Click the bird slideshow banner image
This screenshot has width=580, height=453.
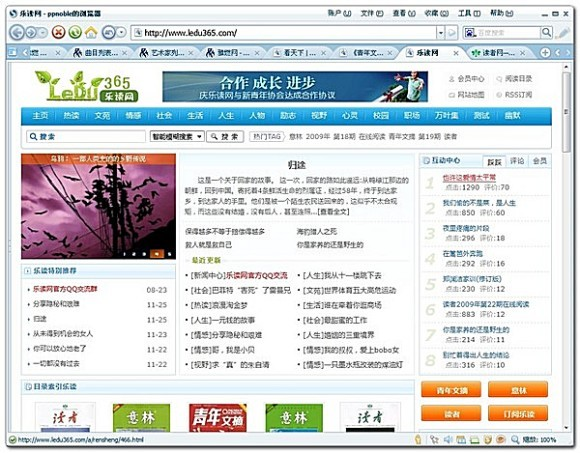tap(98, 206)
